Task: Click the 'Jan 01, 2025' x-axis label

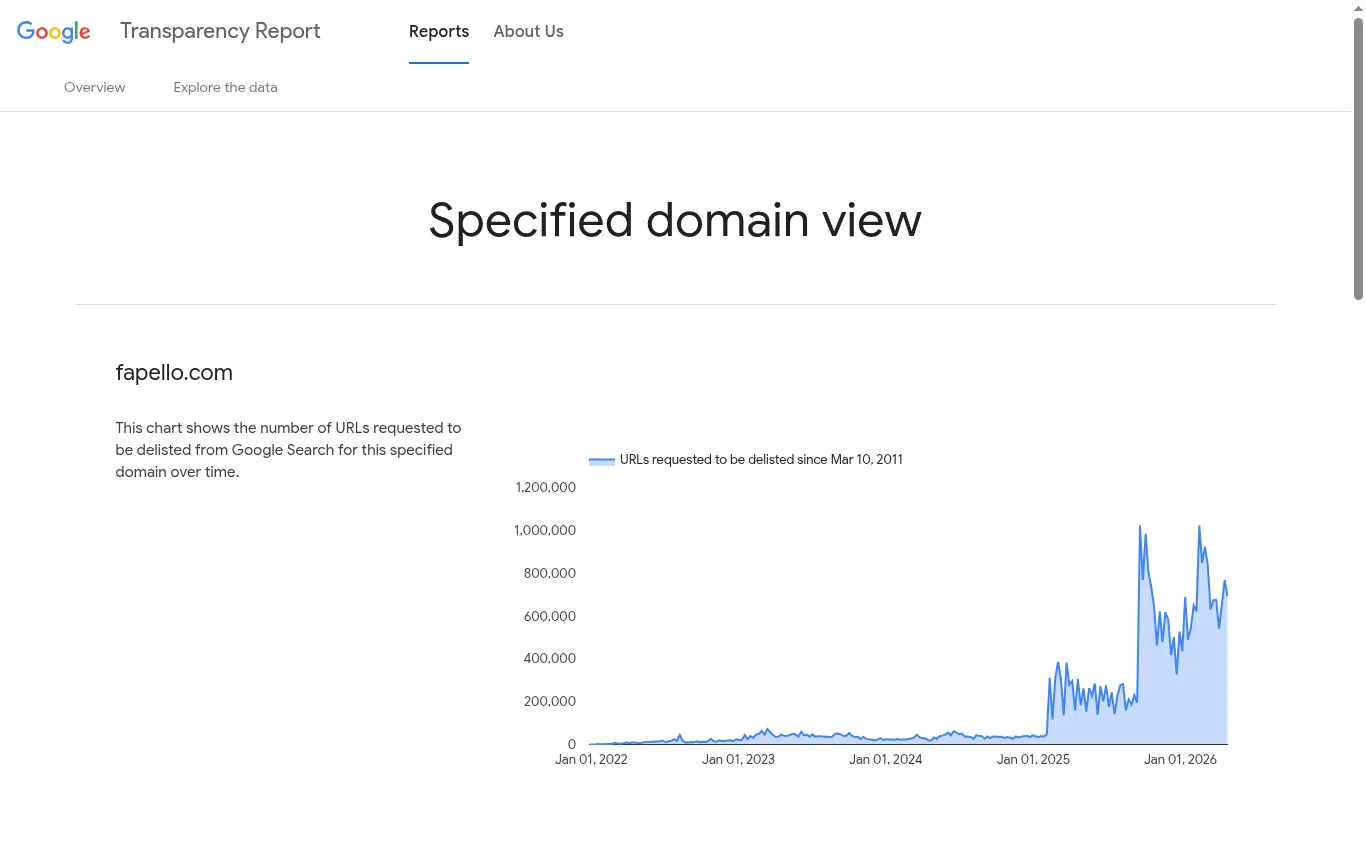Action: (1033, 760)
